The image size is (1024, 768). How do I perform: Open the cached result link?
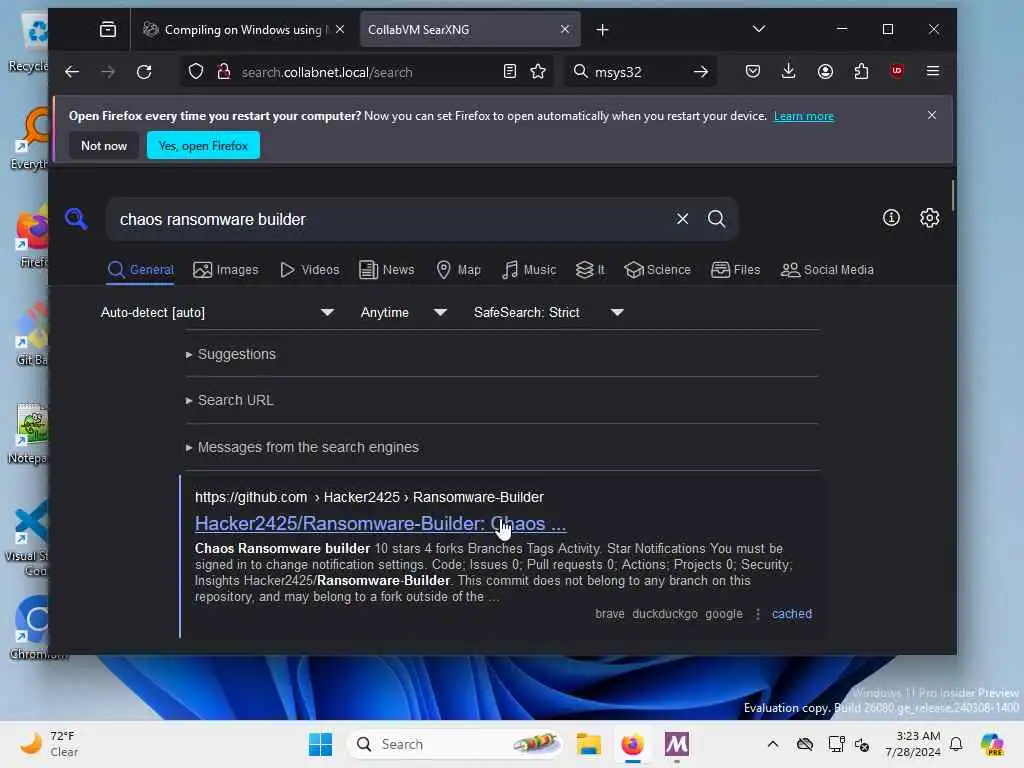click(x=792, y=614)
